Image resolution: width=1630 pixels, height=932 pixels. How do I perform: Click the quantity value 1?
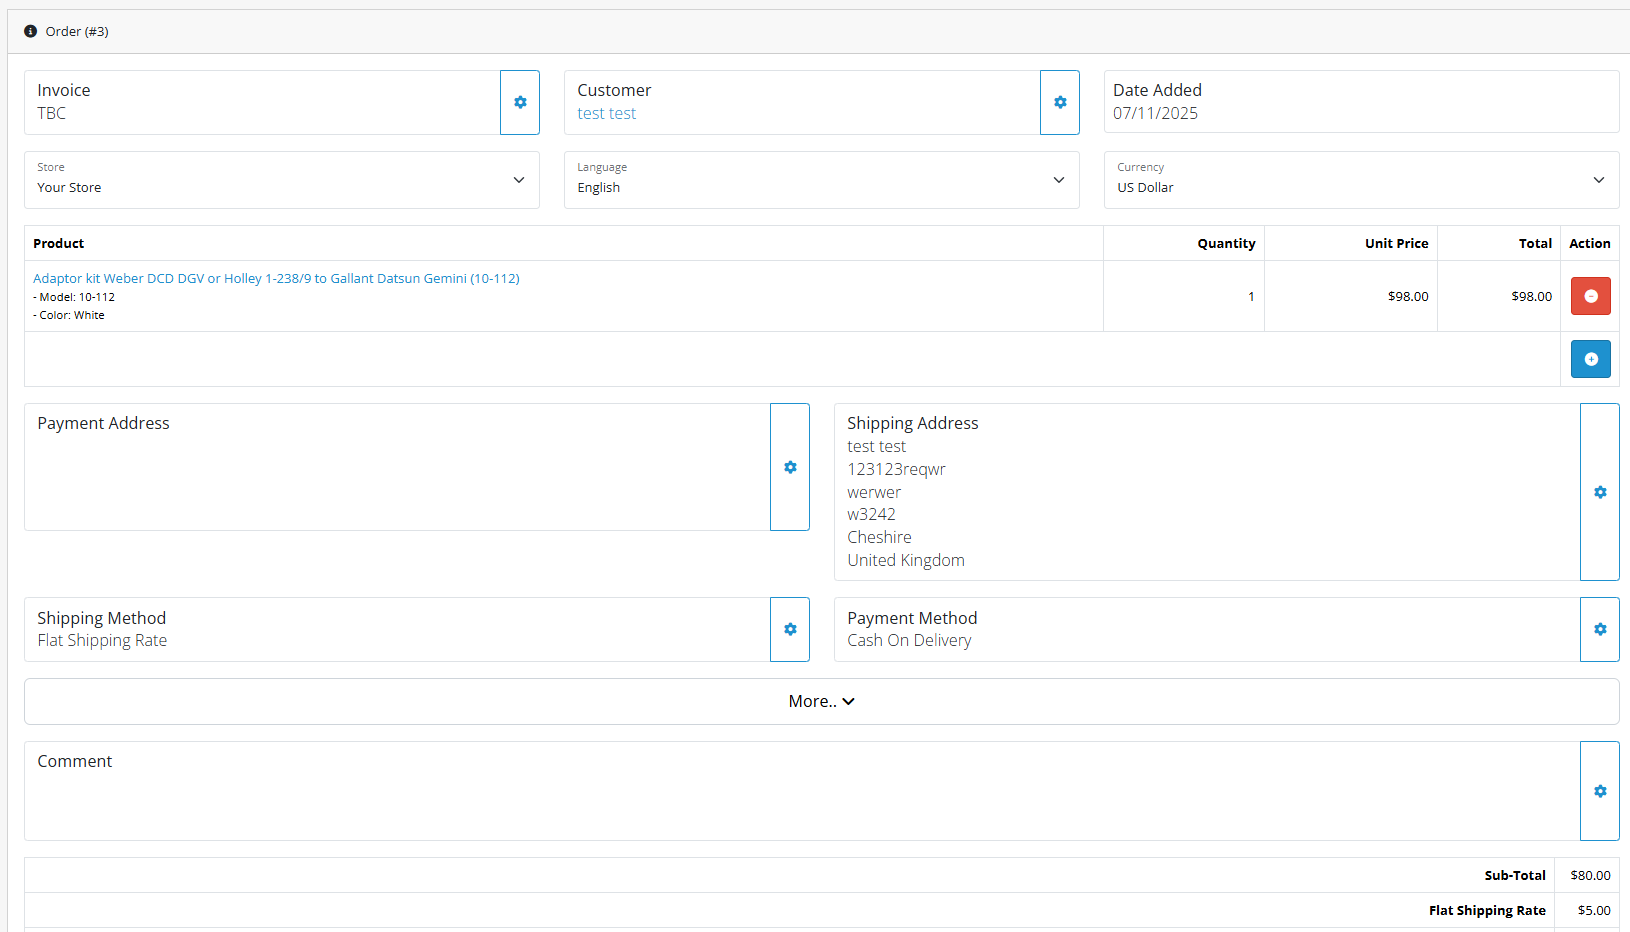pyautogui.click(x=1251, y=296)
